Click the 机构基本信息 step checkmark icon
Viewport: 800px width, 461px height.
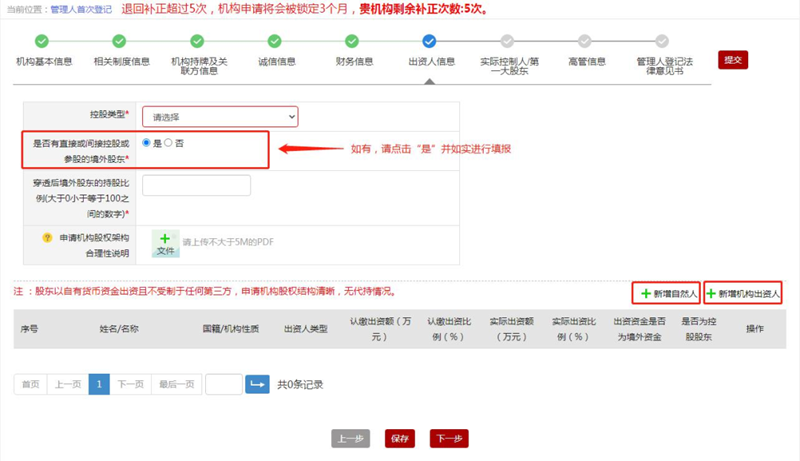click(42, 41)
